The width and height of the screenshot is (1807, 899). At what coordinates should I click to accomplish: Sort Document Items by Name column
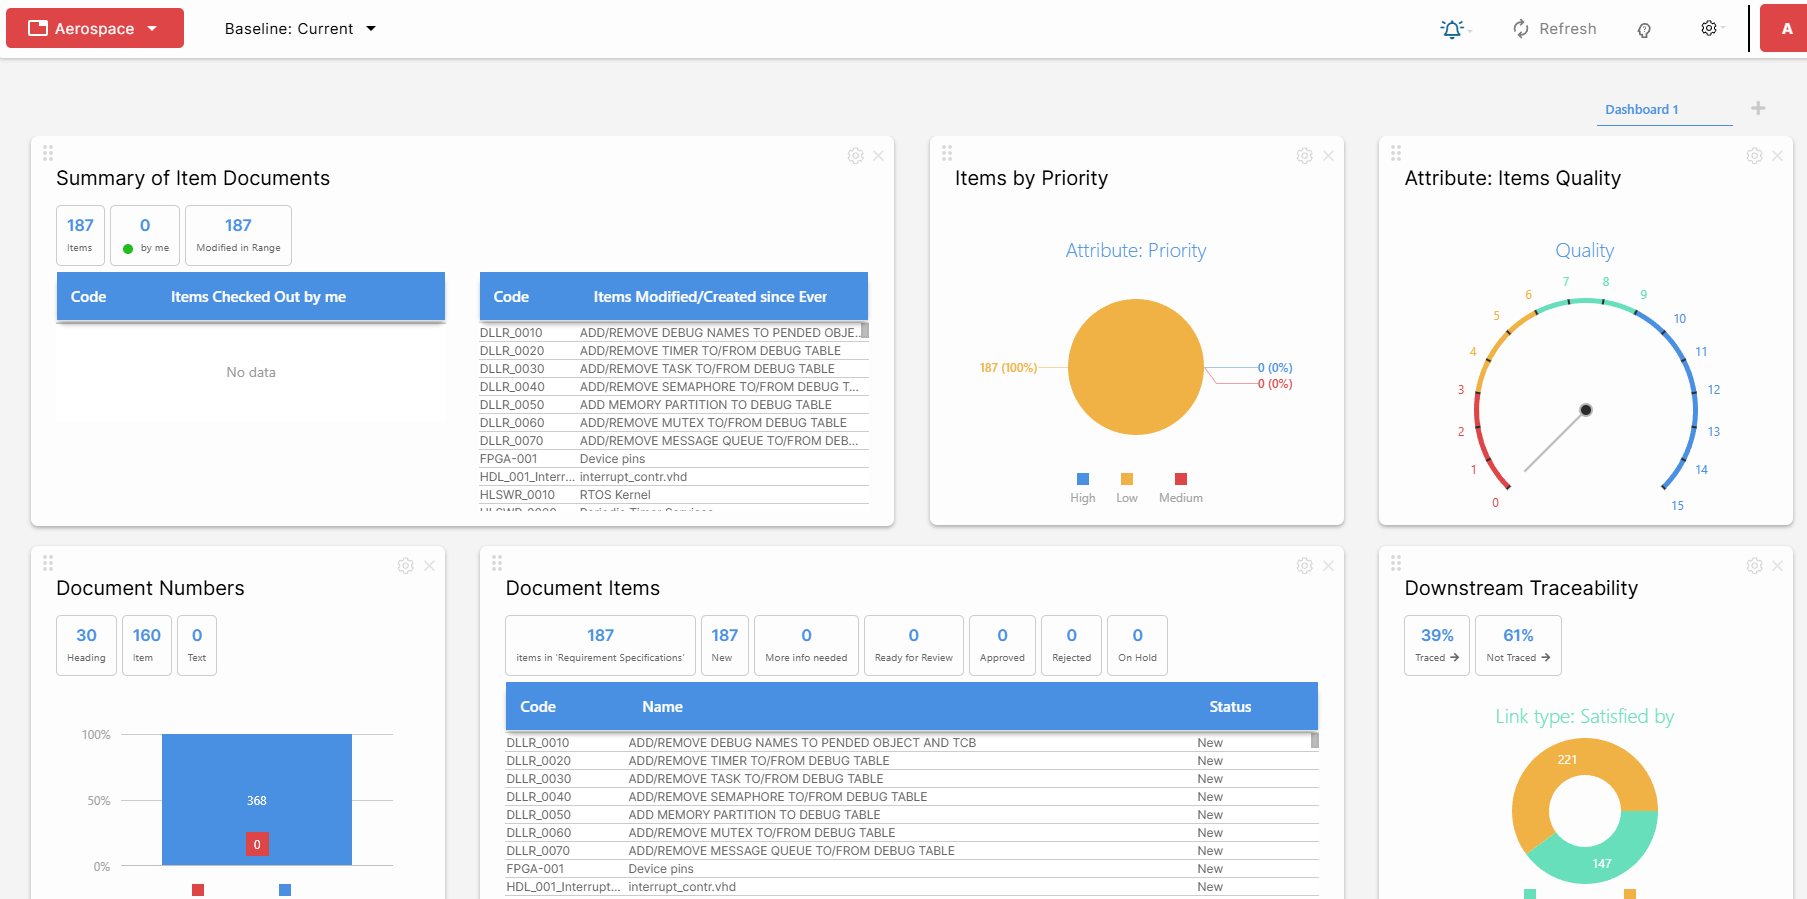pos(662,707)
